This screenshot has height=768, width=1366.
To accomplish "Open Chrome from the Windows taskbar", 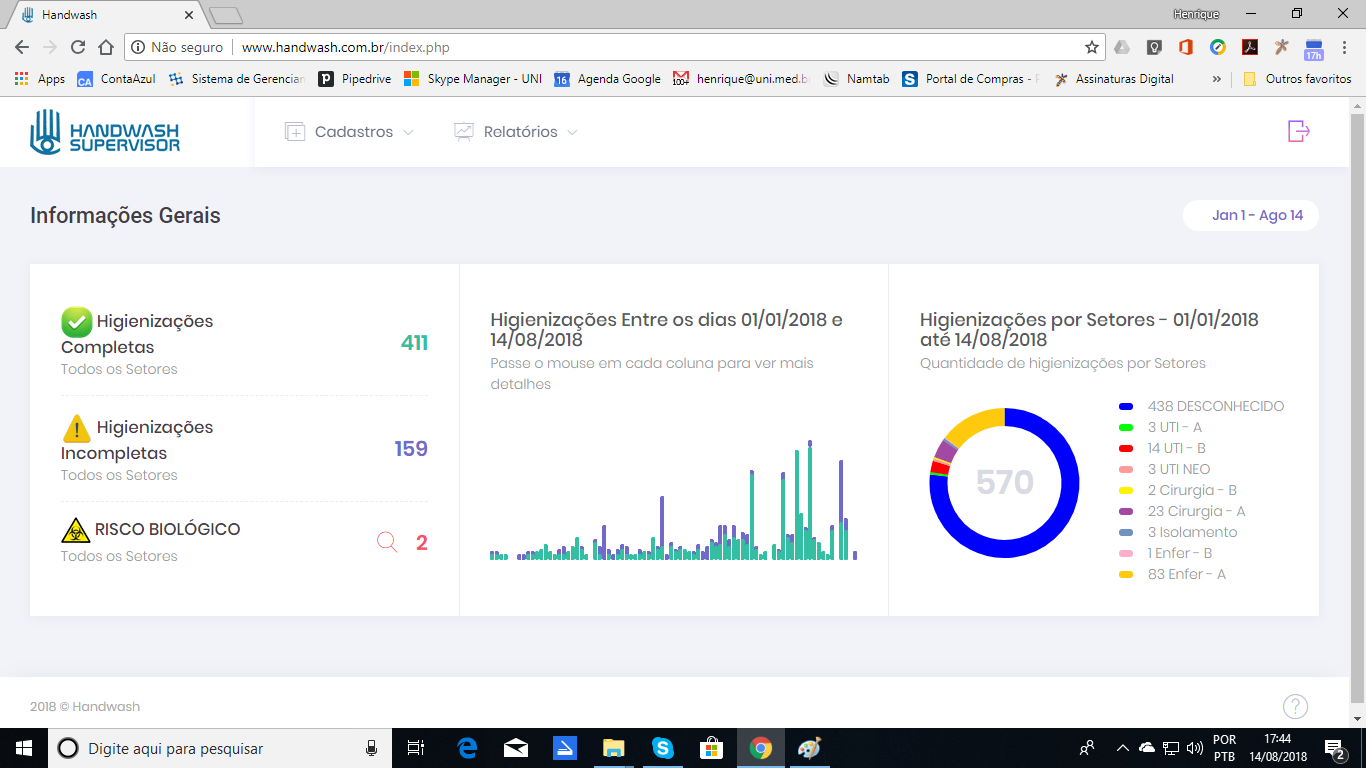I will pos(761,748).
